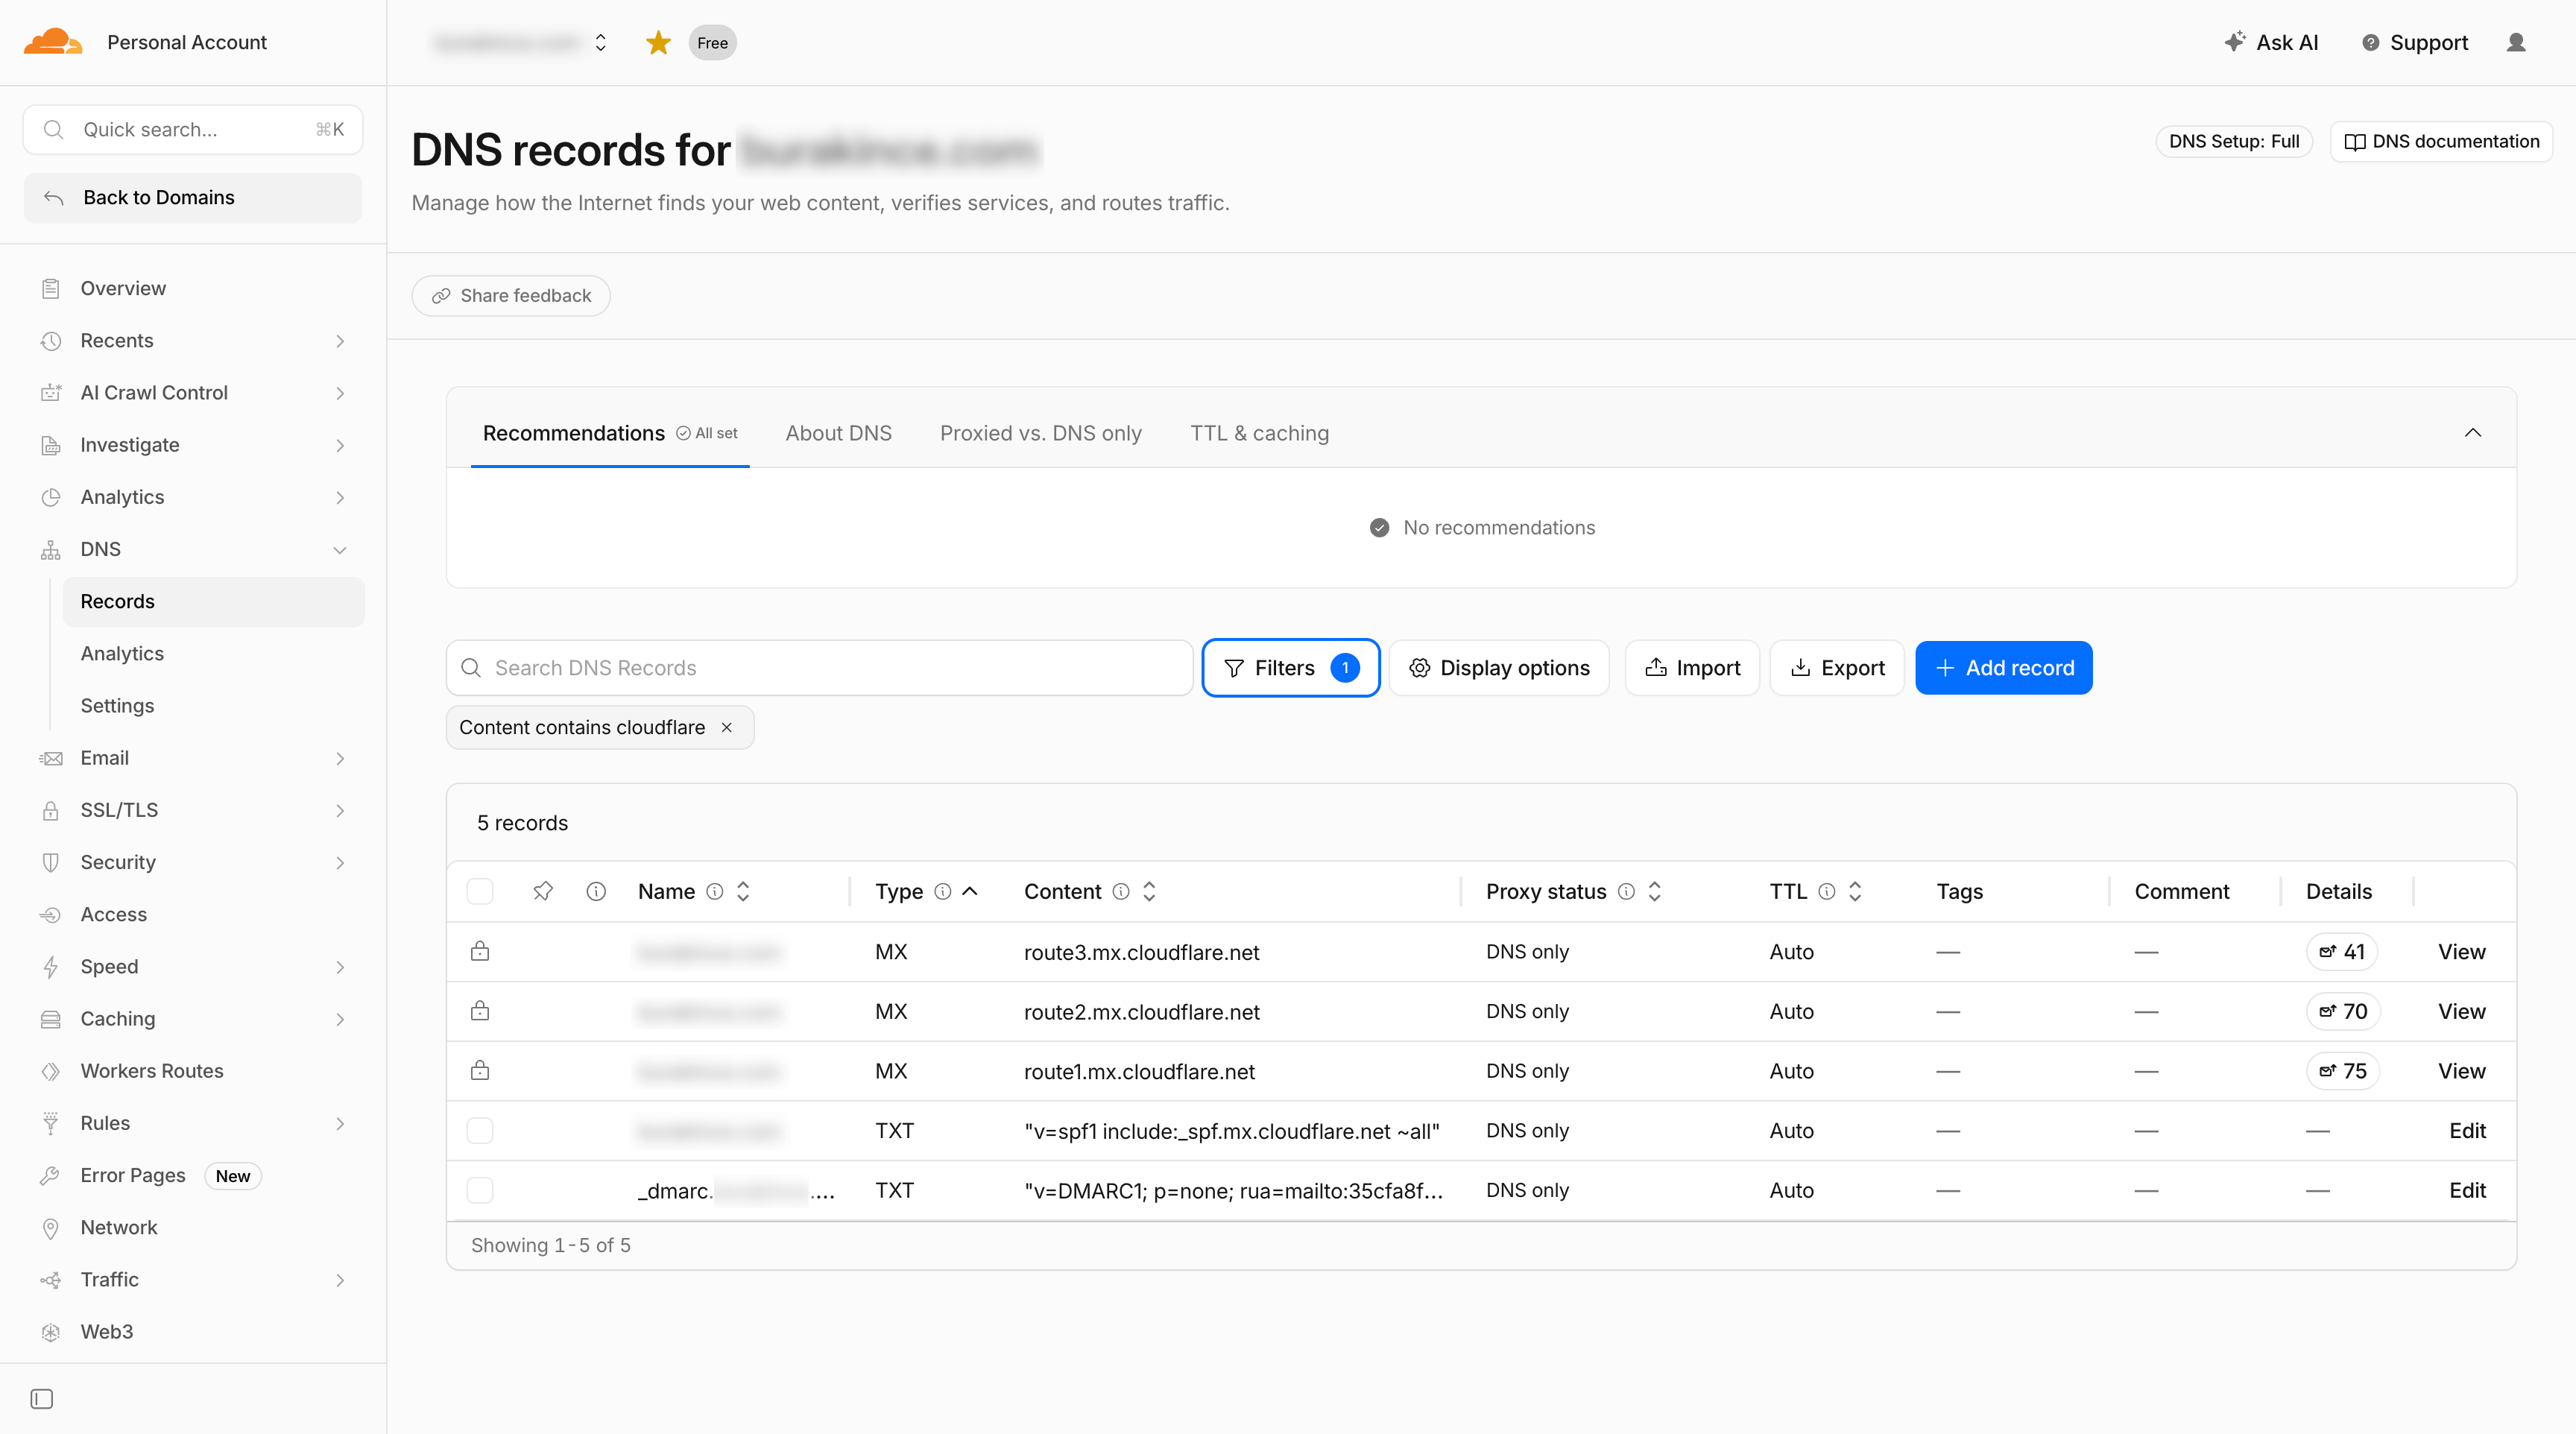Switch to TTL & caching tab
This screenshot has width=2576, height=1434.
pyautogui.click(x=1259, y=433)
